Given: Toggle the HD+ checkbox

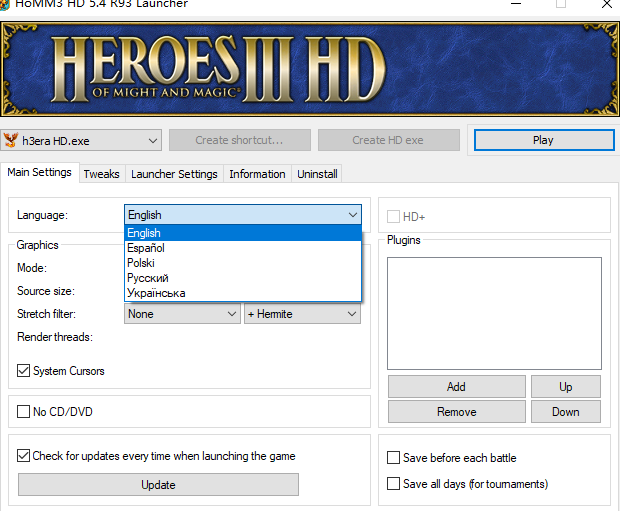Looking at the screenshot, I should click(393, 217).
